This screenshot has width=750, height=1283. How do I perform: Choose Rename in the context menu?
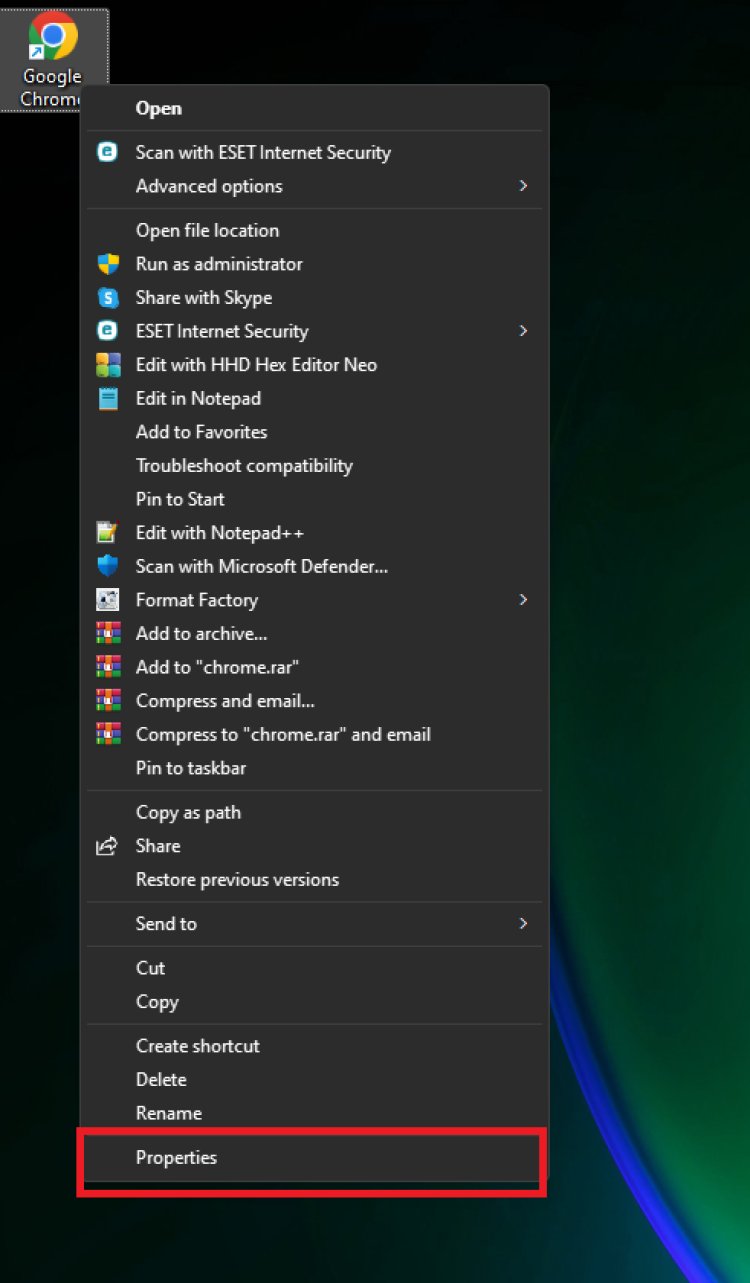point(169,1113)
